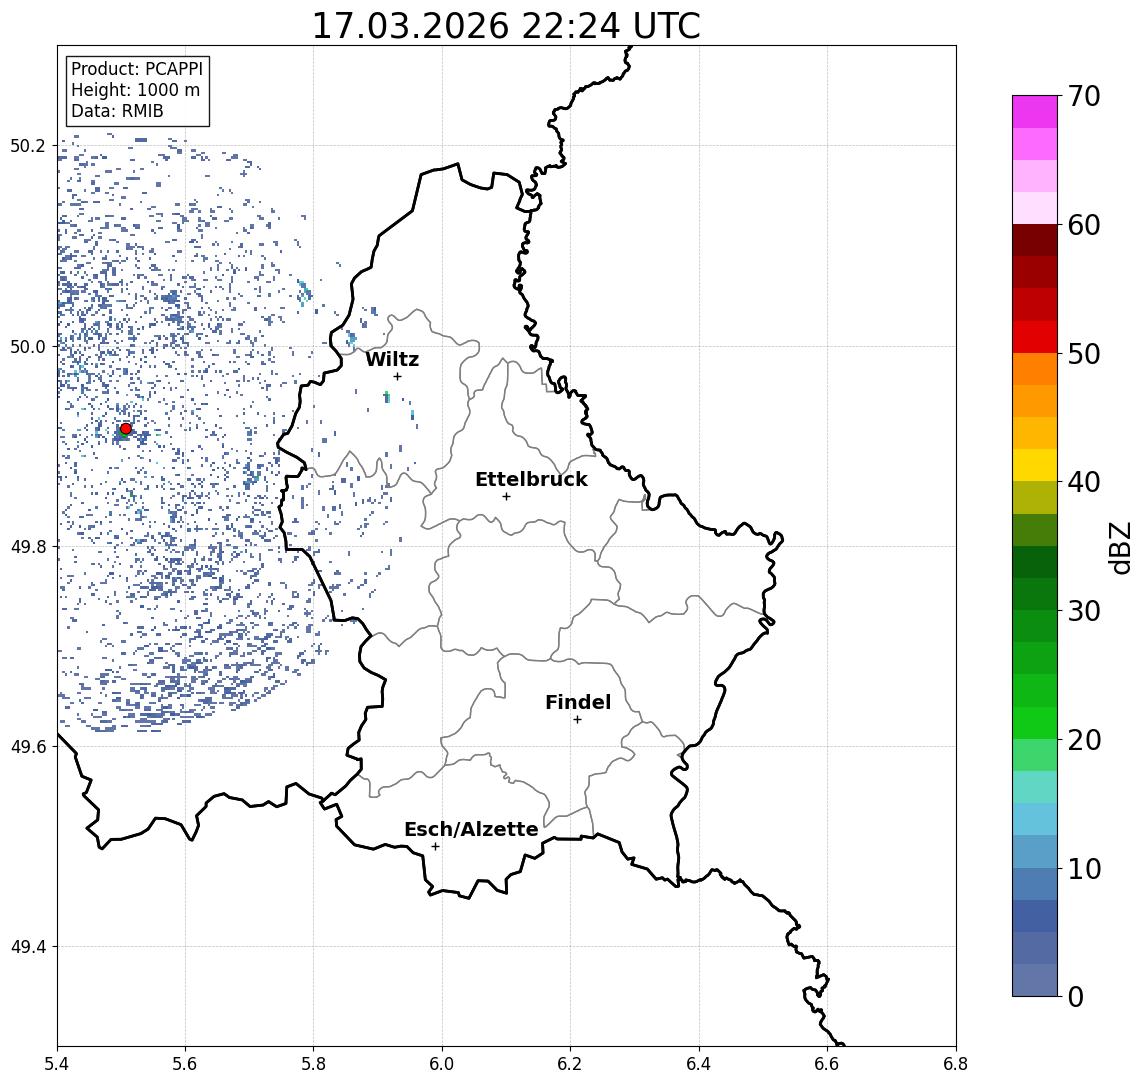Click the colorbar tick label 70

click(x=1084, y=96)
